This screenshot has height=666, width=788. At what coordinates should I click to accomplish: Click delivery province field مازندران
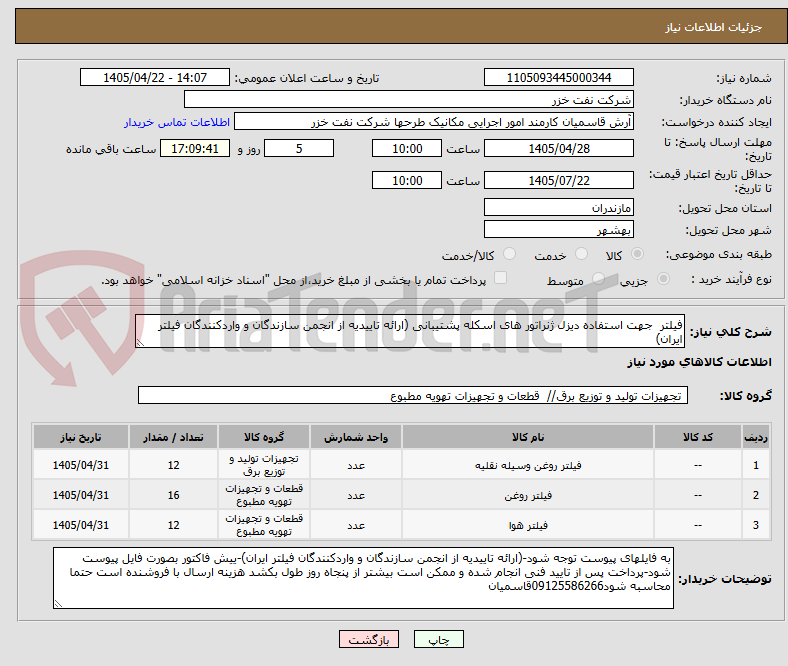[x=558, y=207]
